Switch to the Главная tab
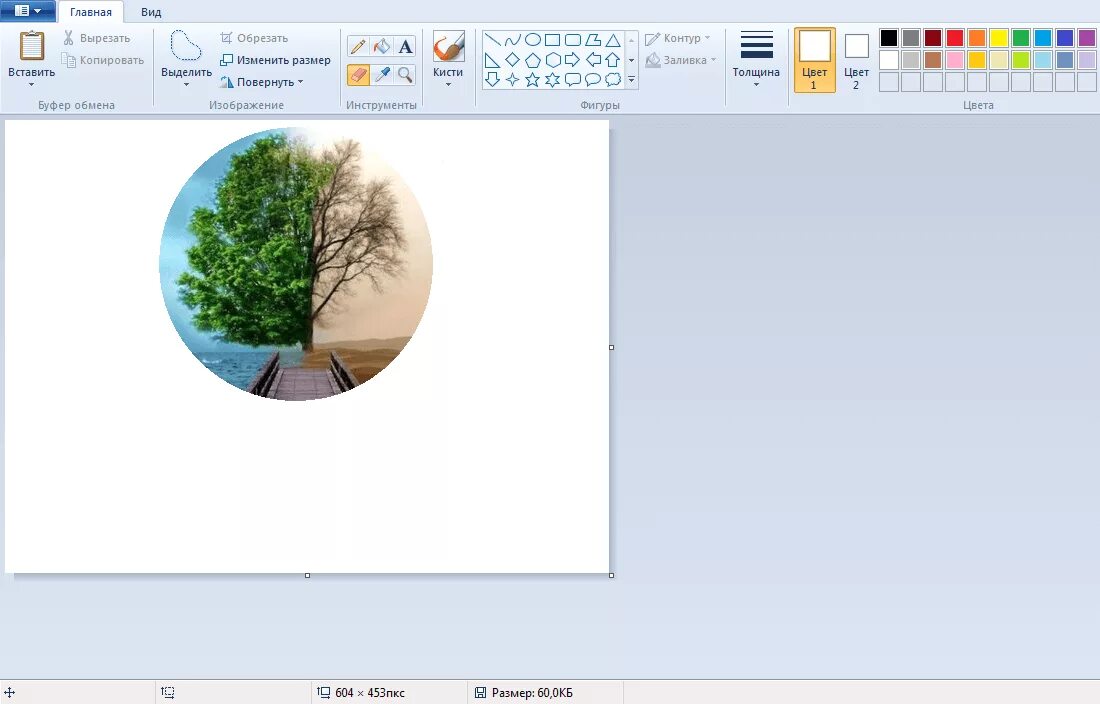 point(90,12)
